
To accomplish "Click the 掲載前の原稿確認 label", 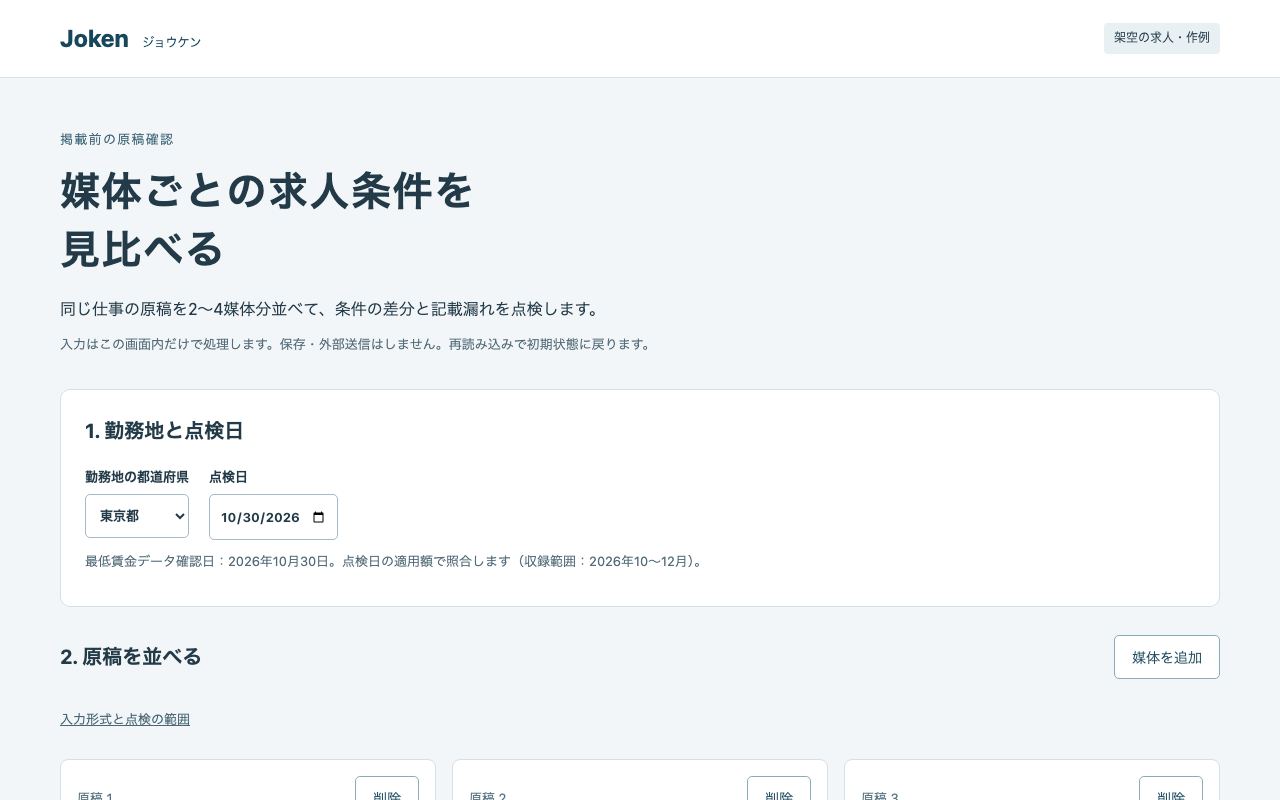I will click(117, 139).
